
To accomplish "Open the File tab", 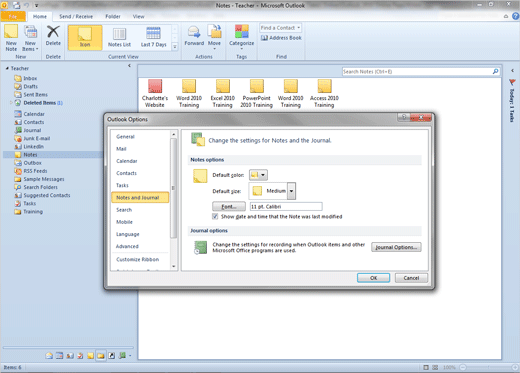I will 13,16.
